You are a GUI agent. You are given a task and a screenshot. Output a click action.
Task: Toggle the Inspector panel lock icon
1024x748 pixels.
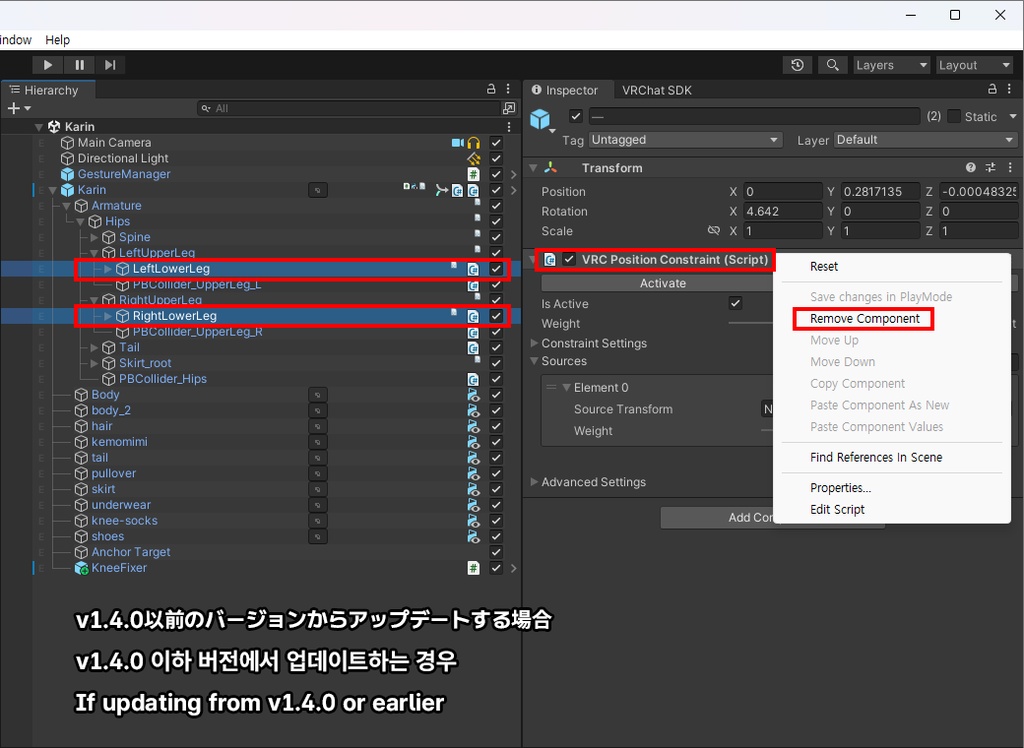pyautogui.click(x=992, y=89)
